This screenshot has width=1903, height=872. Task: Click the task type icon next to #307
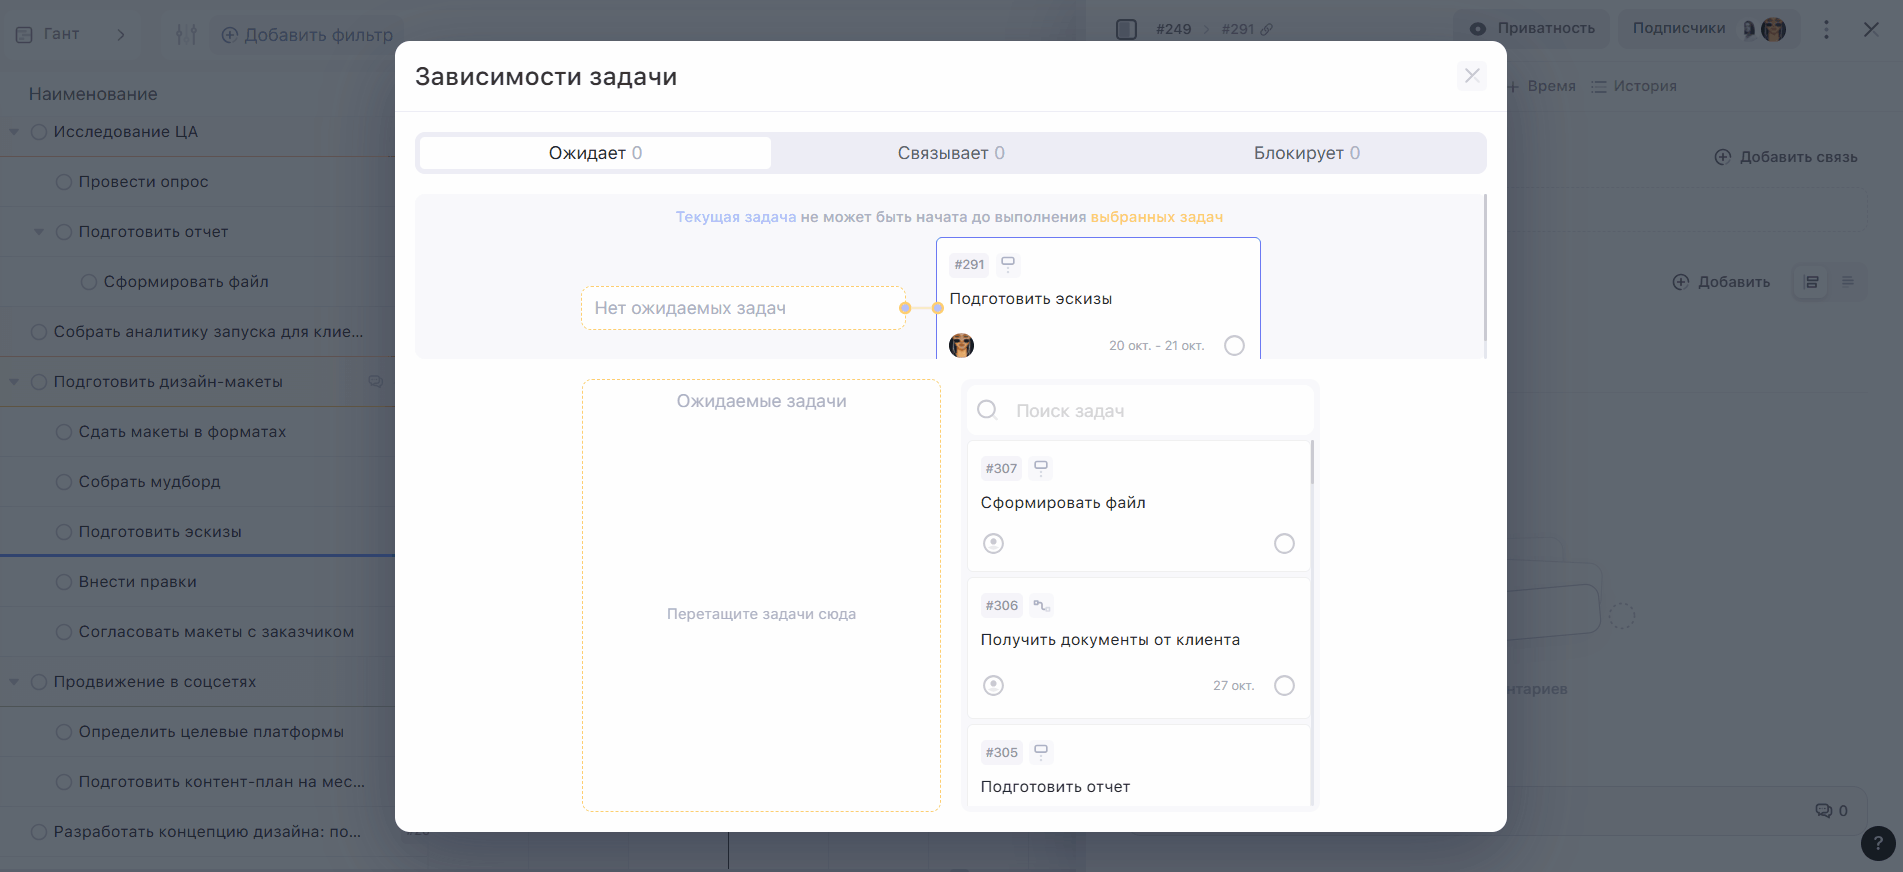point(1041,467)
